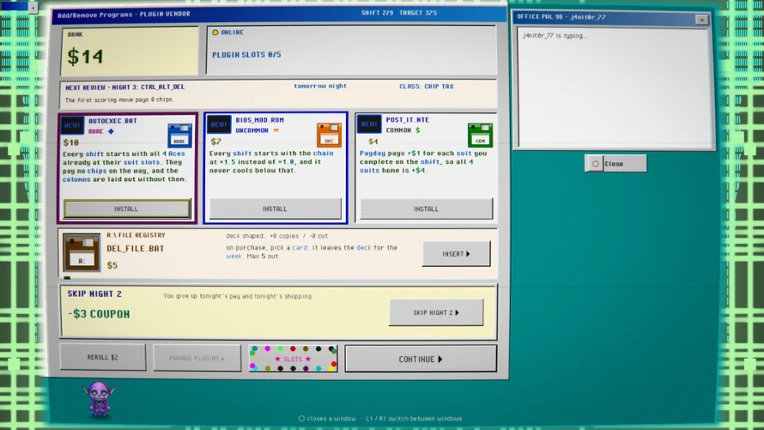Reroll the shop for $2
Image resolution: width=764 pixels, height=430 pixels.
click(x=103, y=357)
